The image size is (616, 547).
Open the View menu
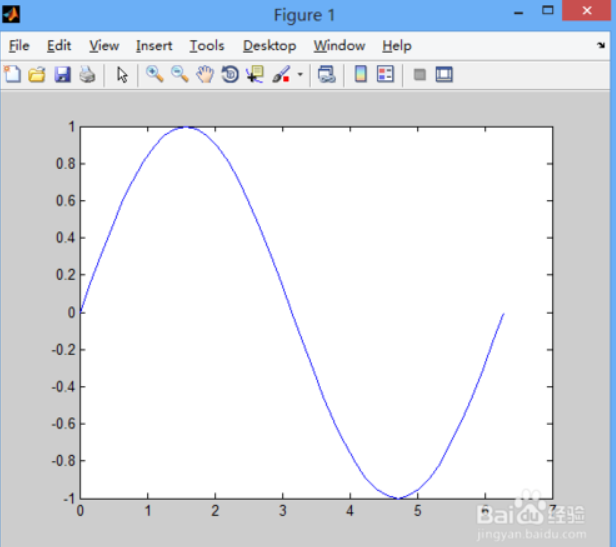(x=104, y=46)
